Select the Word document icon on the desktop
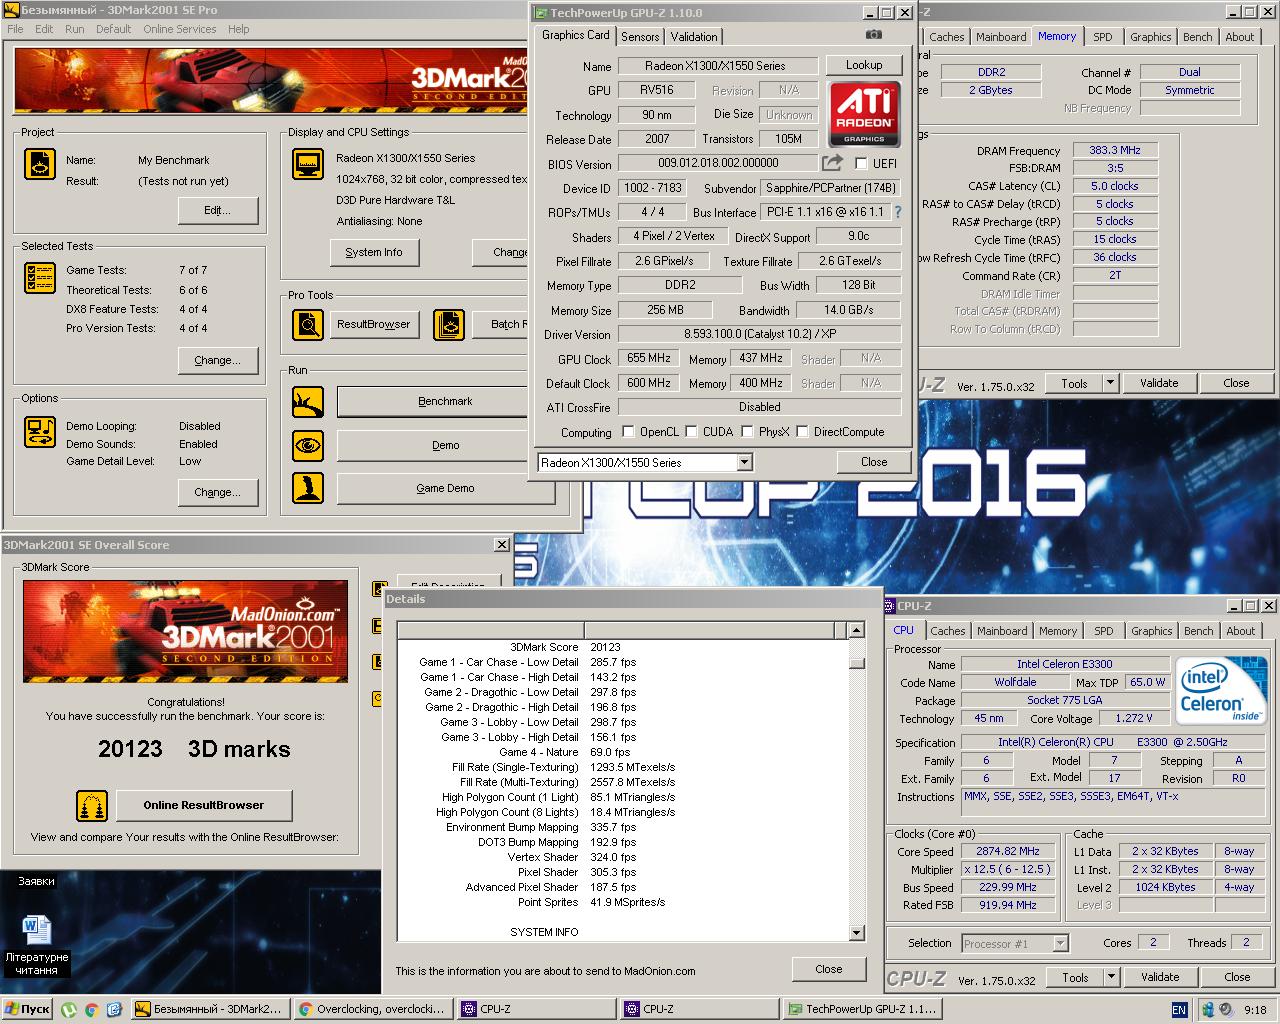 click(x=37, y=929)
